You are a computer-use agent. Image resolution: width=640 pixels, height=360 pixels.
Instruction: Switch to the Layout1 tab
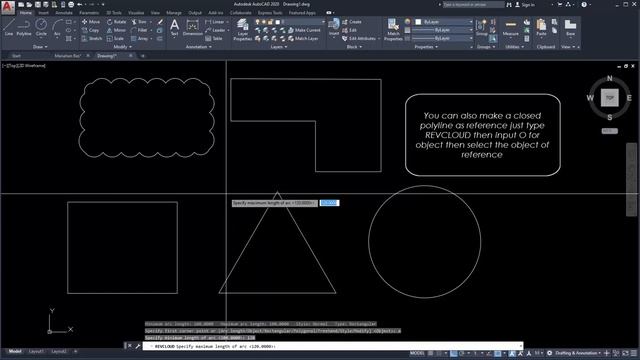(x=36, y=351)
